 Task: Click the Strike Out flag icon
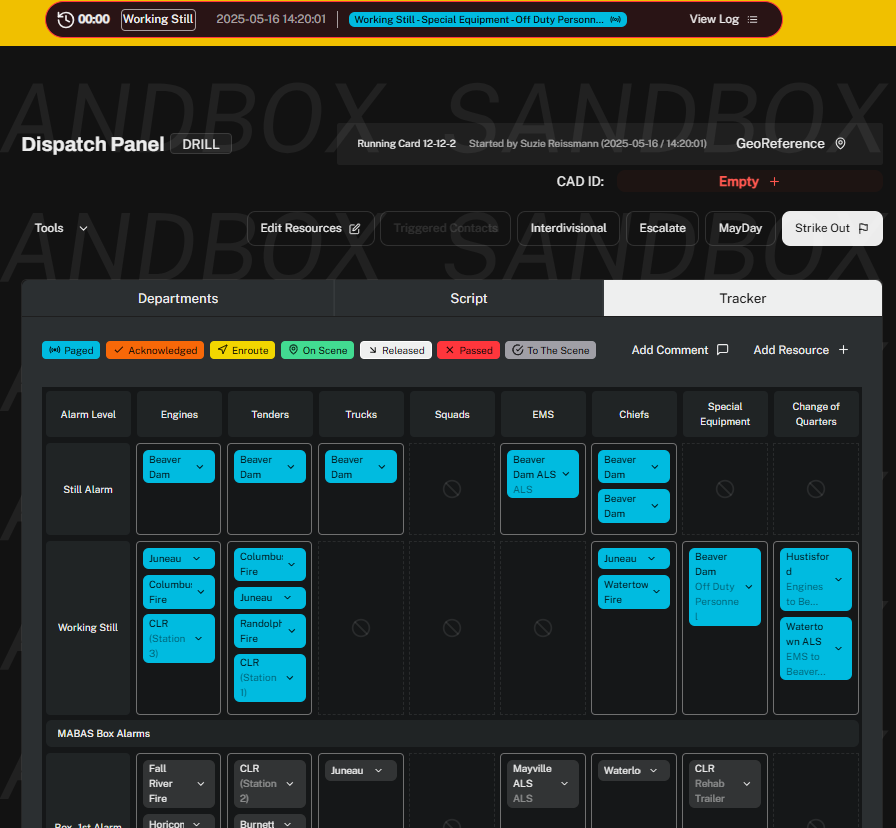tap(863, 229)
